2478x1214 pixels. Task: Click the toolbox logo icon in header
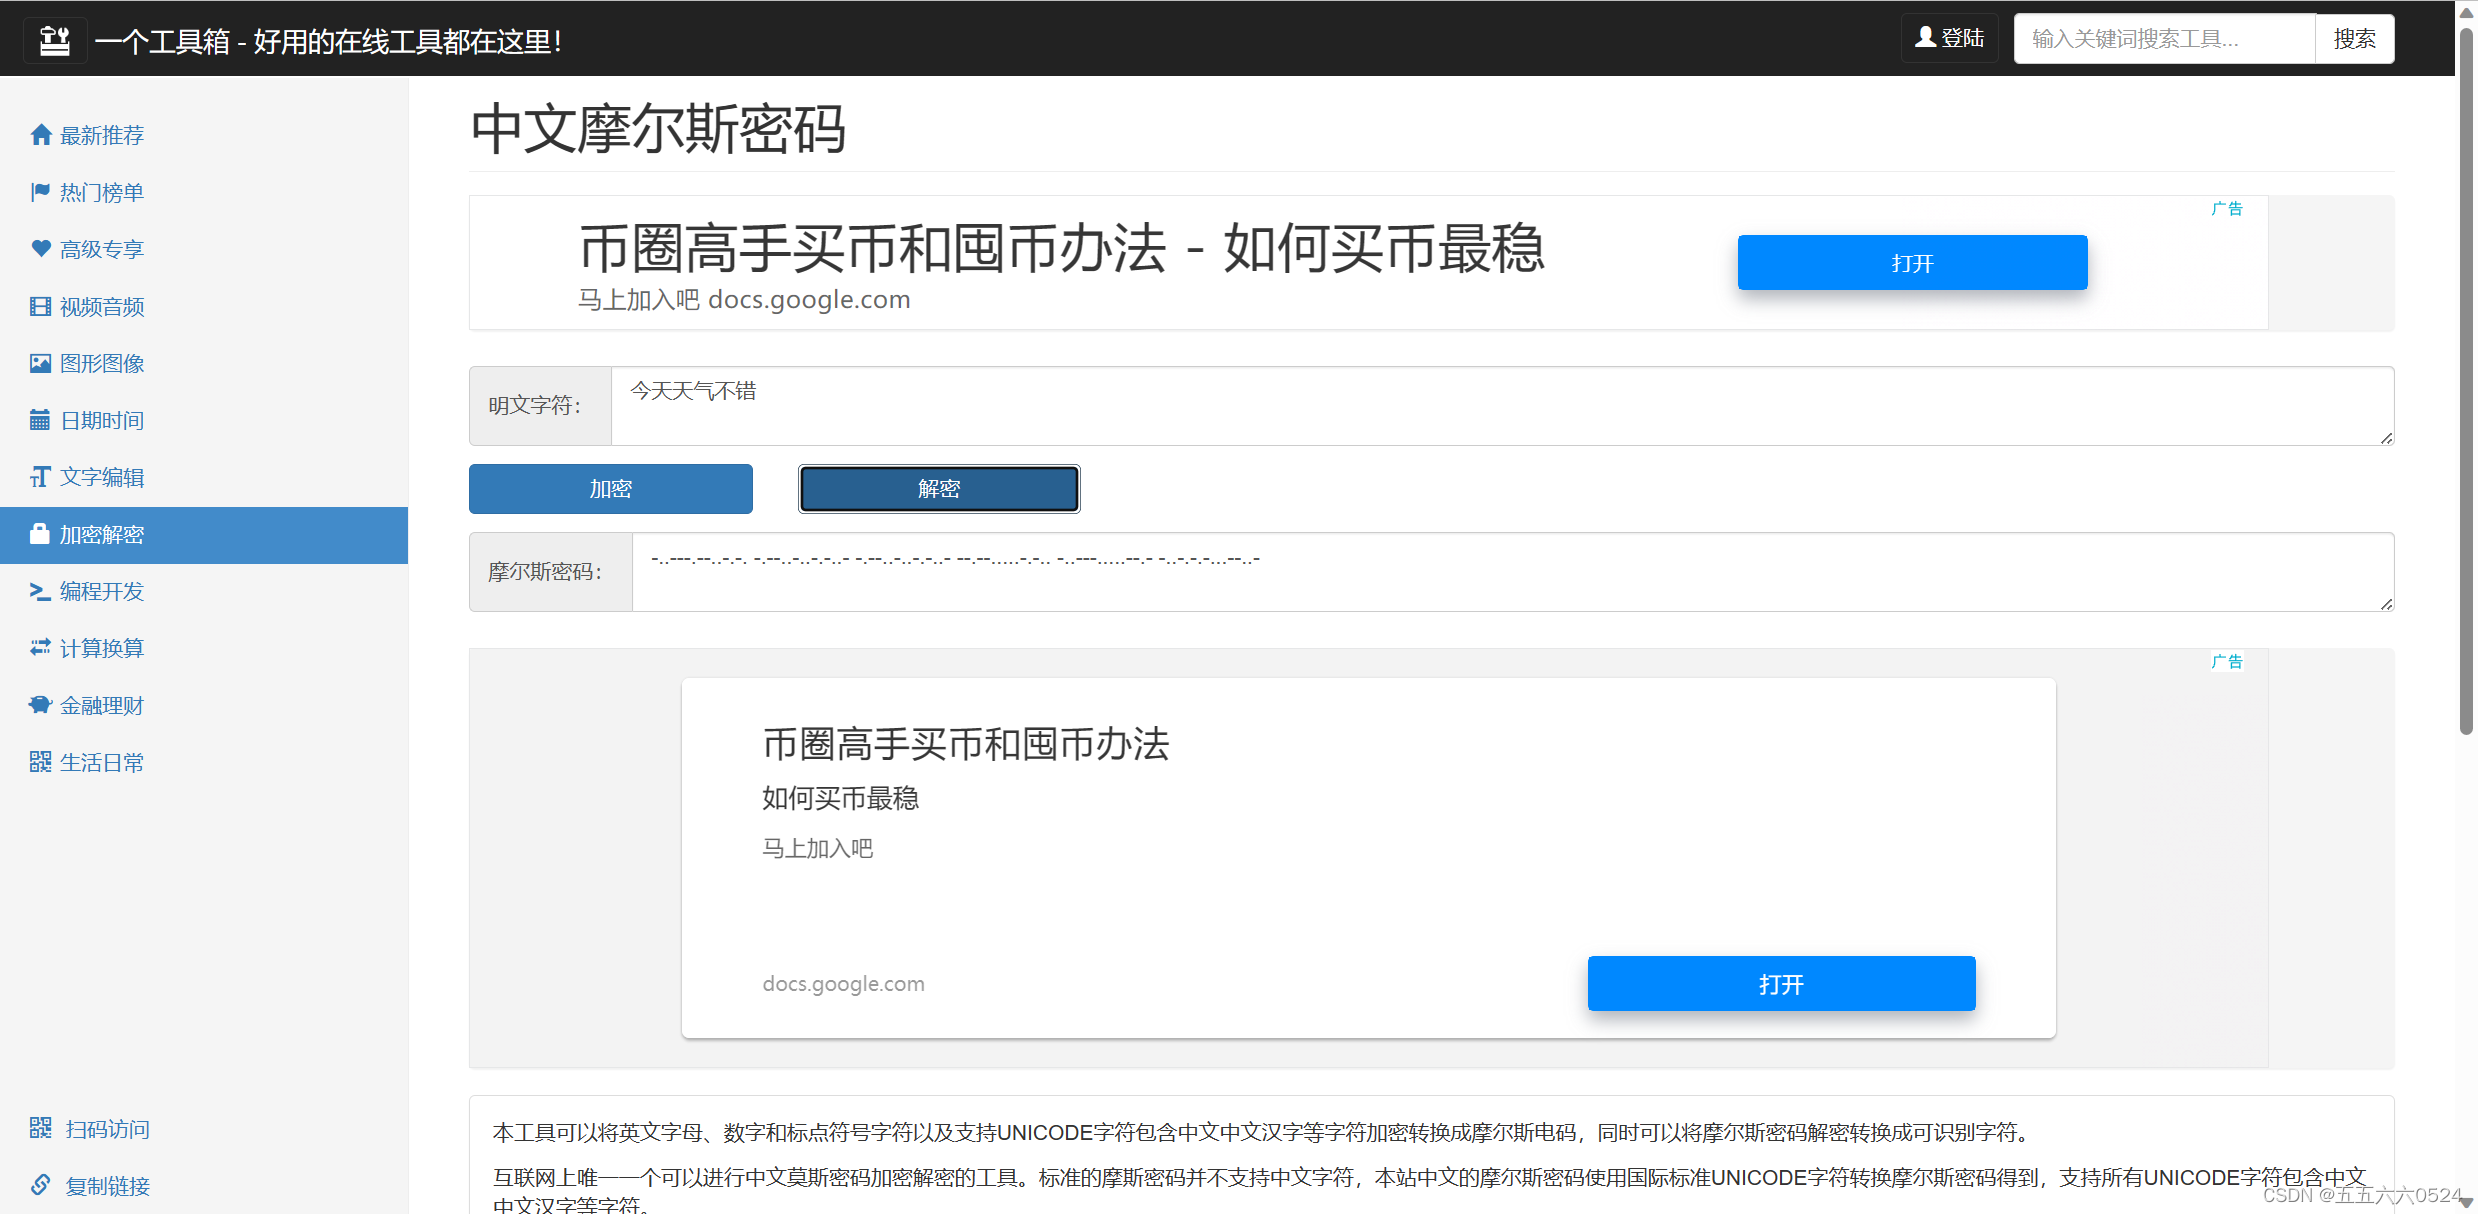(54, 40)
